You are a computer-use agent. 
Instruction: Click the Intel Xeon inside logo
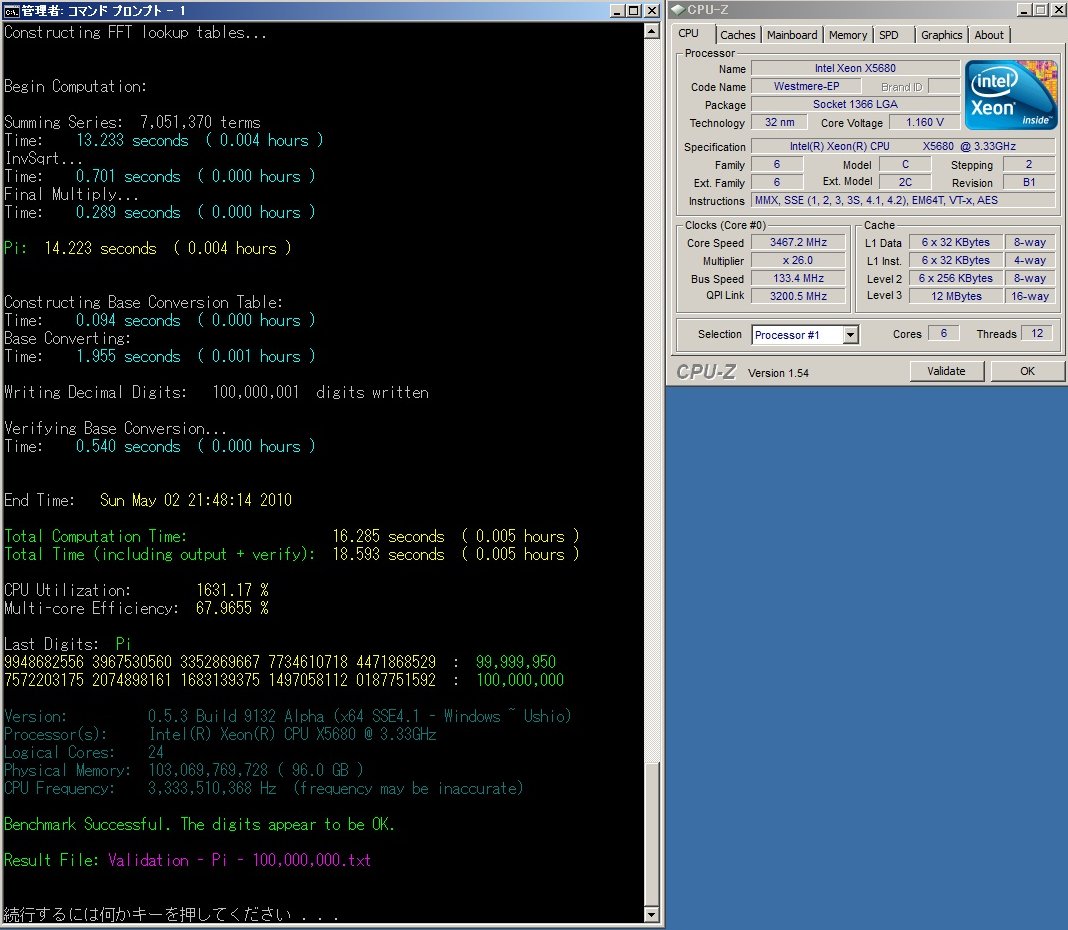pyautogui.click(x=1010, y=94)
